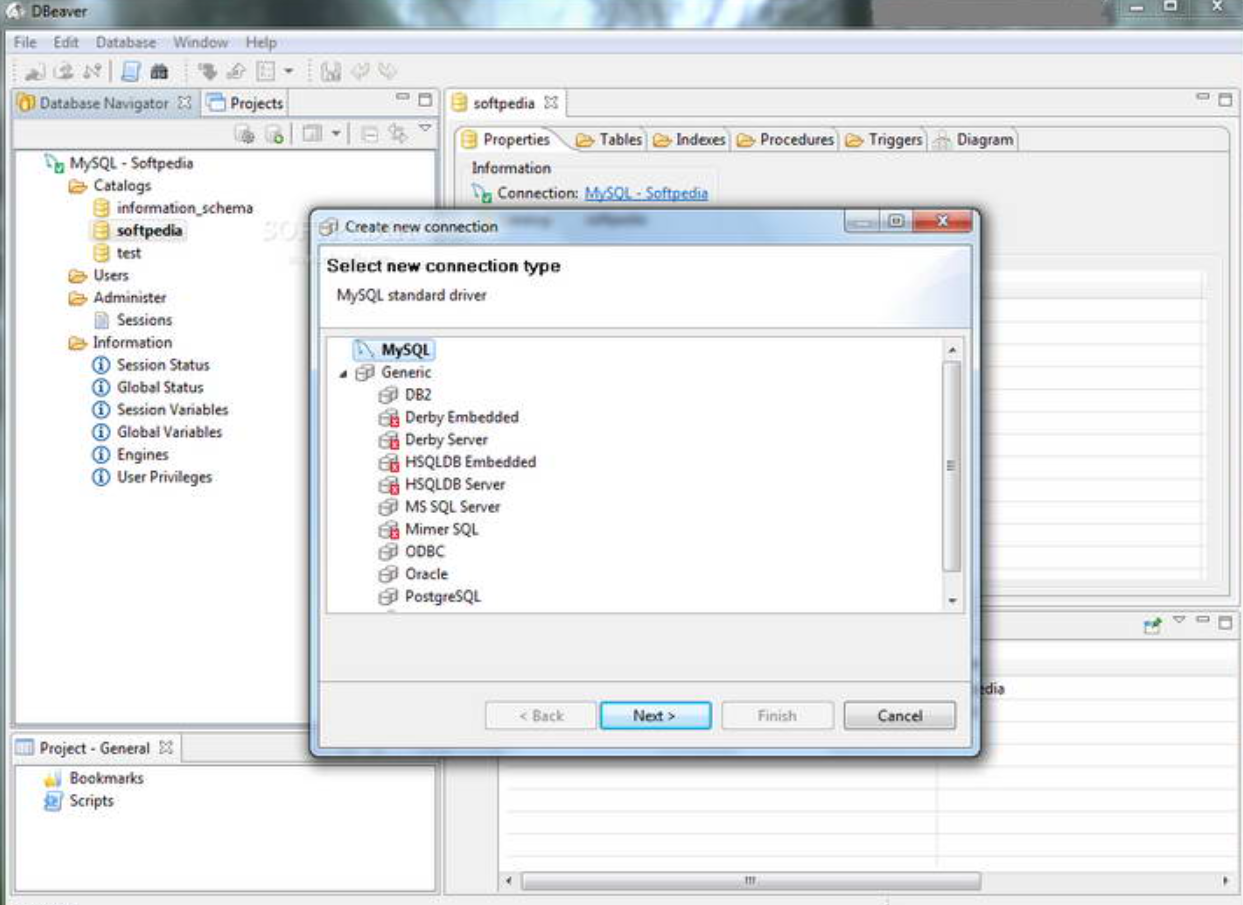Open the Window menu
The image size is (1243, 905).
(200, 43)
